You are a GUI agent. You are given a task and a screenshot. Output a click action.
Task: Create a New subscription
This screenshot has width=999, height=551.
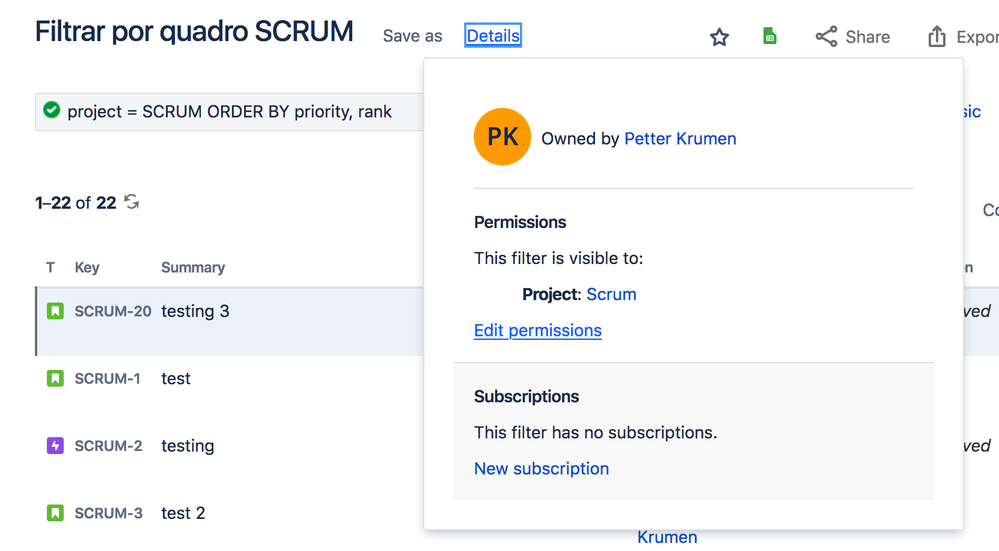[541, 469]
